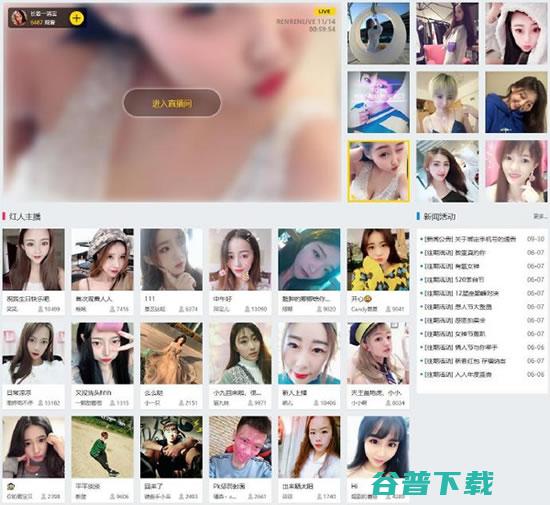The image size is (550, 505).
Task: Select the white fur hood thumbnail
Action: tap(516, 33)
